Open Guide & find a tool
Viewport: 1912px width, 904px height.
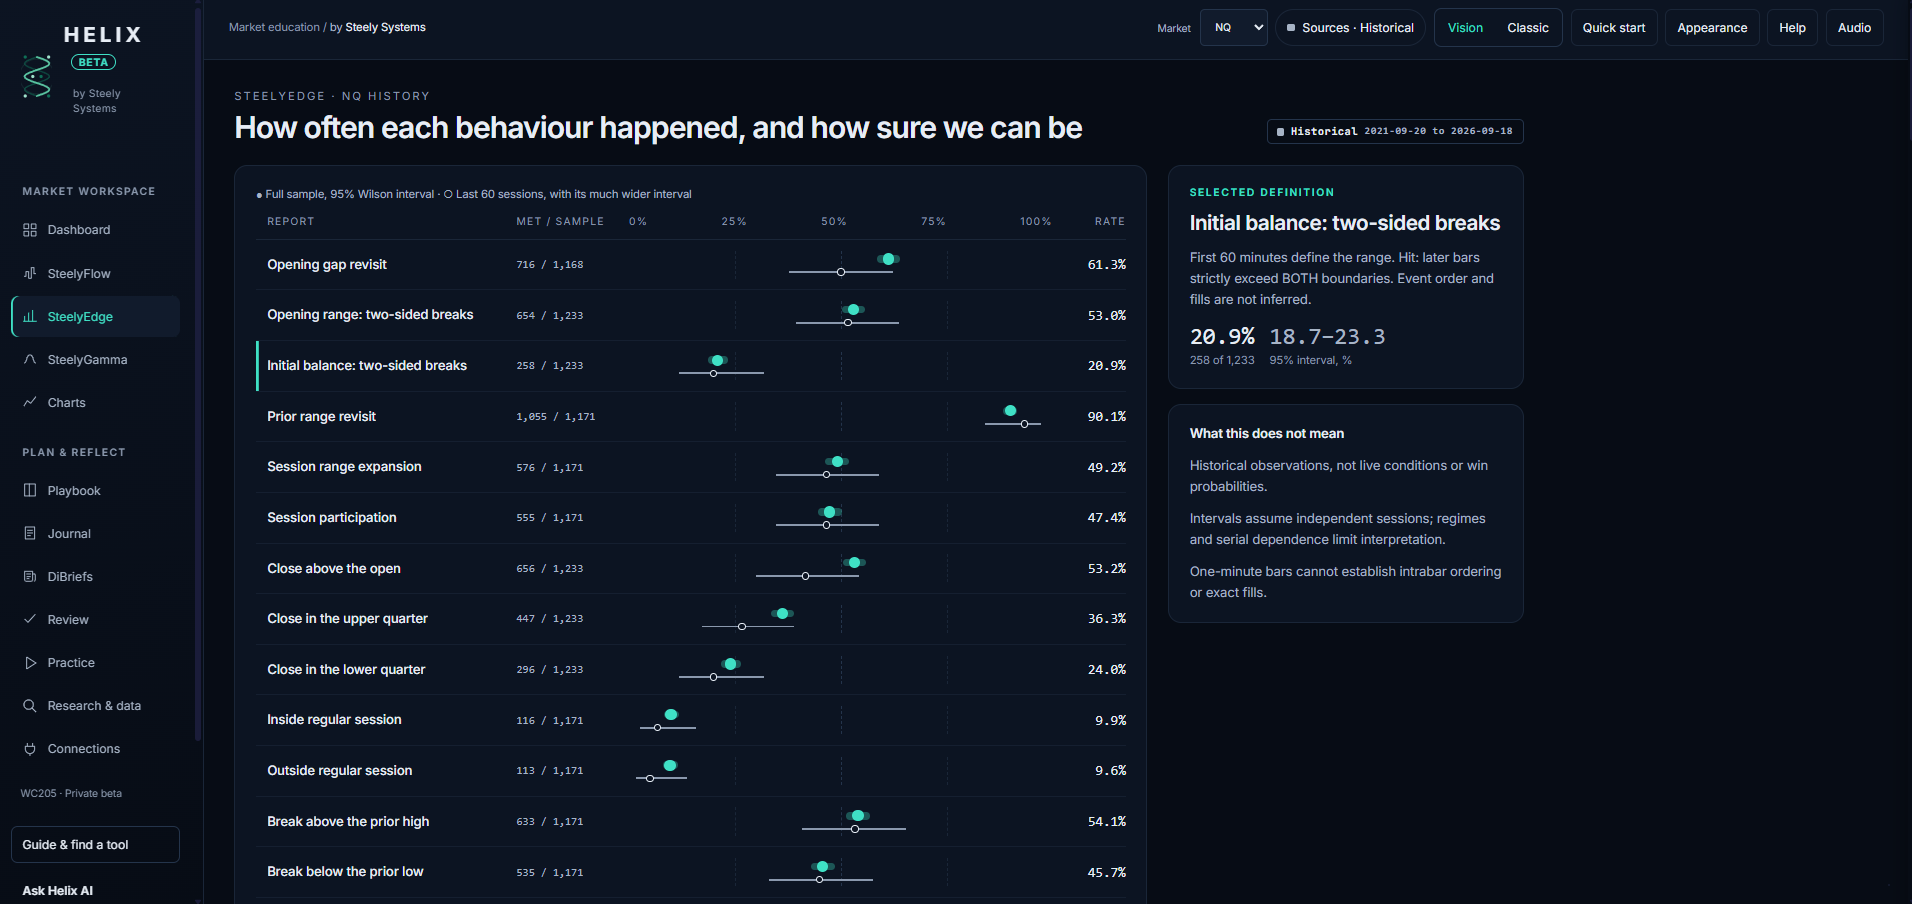(x=95, y=844)
